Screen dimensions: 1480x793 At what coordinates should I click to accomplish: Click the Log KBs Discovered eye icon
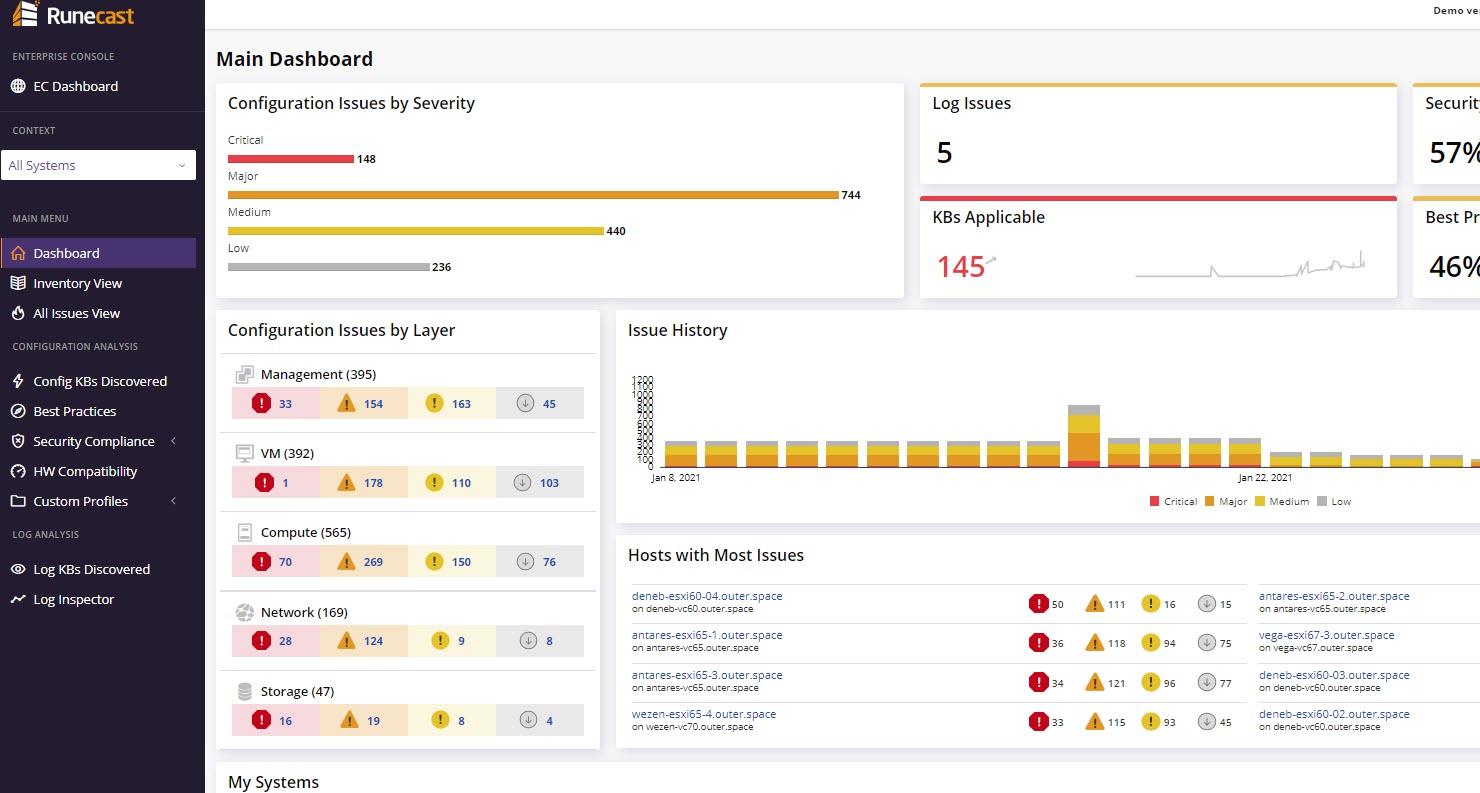click(18, 569)
